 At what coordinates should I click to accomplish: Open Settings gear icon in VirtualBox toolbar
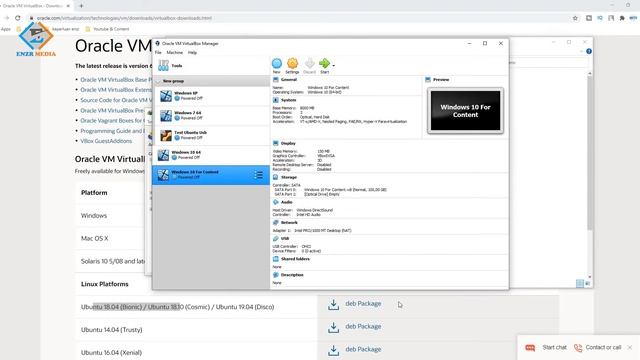(x=292, y=63)
